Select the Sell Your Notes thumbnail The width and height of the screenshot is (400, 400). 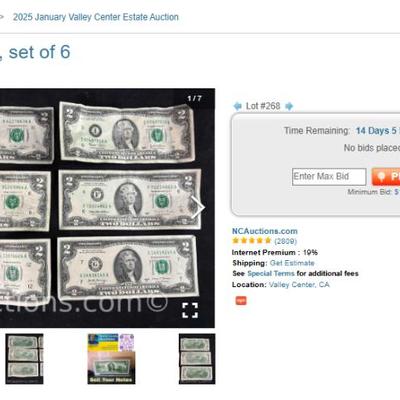pos(111,359)
